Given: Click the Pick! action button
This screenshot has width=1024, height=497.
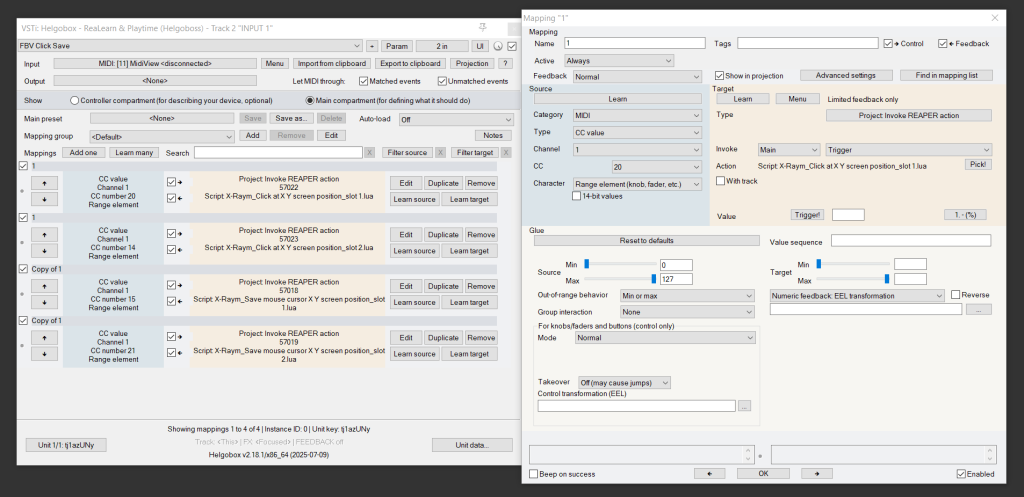Looking at the screenshot, I should click(978, 165).
